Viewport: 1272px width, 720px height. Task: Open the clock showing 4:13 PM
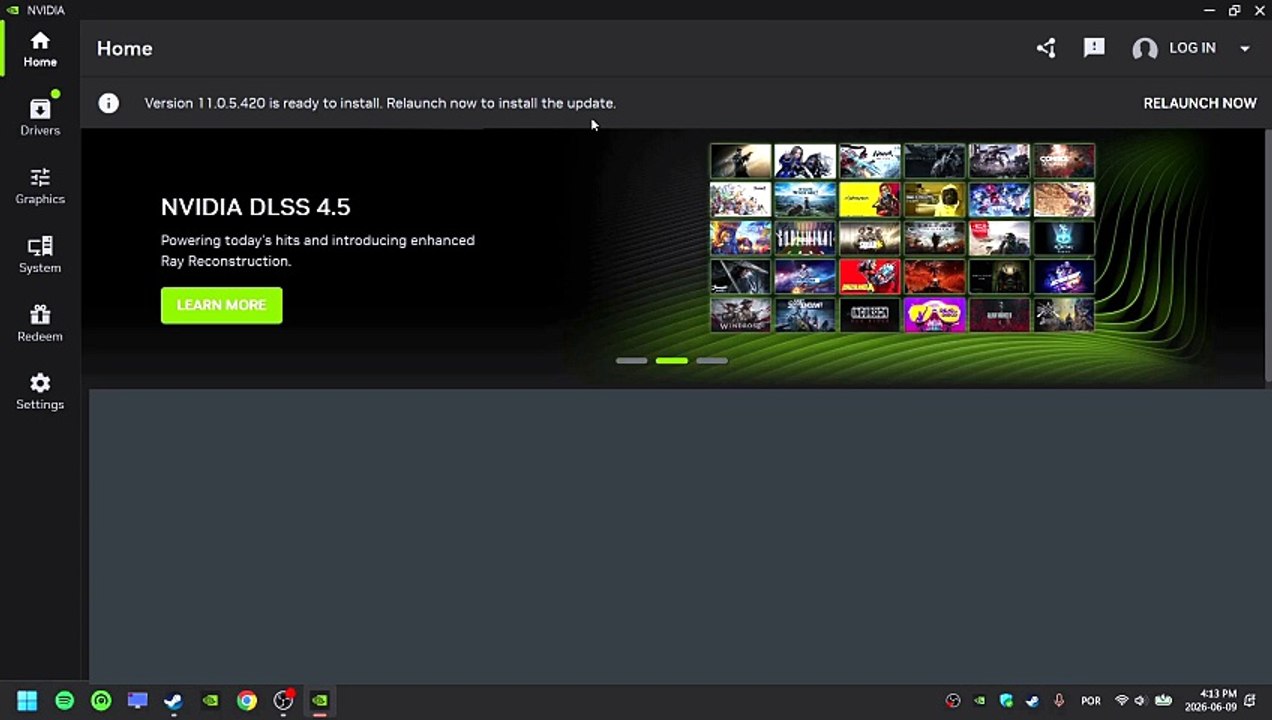(1211, 700)
